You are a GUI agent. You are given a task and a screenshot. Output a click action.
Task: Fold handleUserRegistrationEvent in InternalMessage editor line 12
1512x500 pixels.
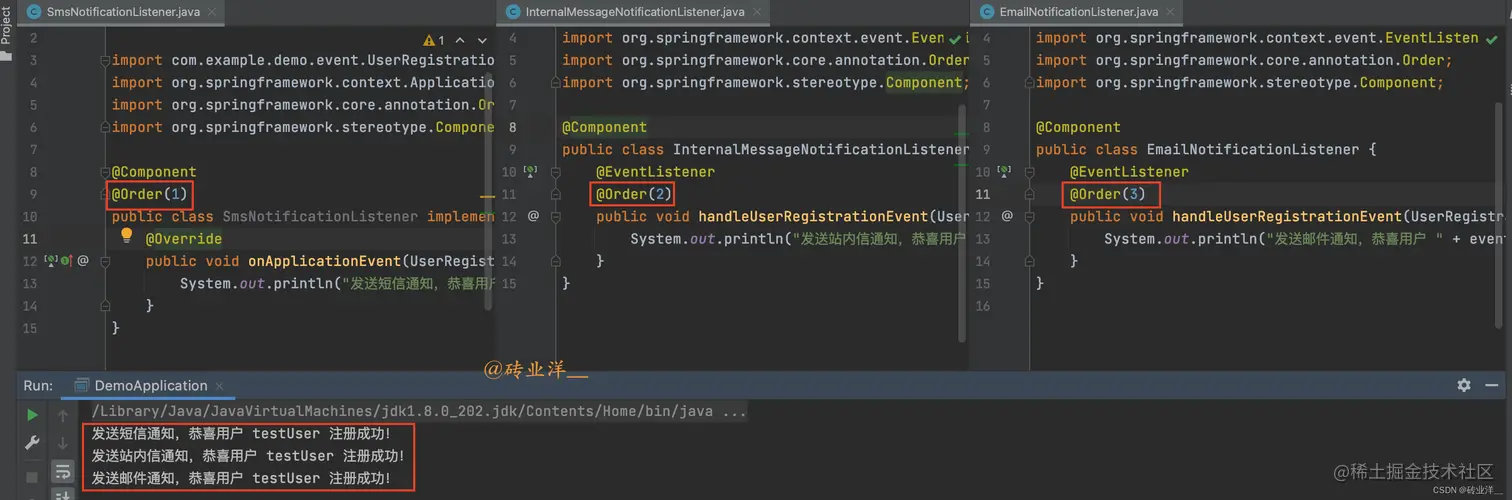pyautogui.click(x=556, y=216)
